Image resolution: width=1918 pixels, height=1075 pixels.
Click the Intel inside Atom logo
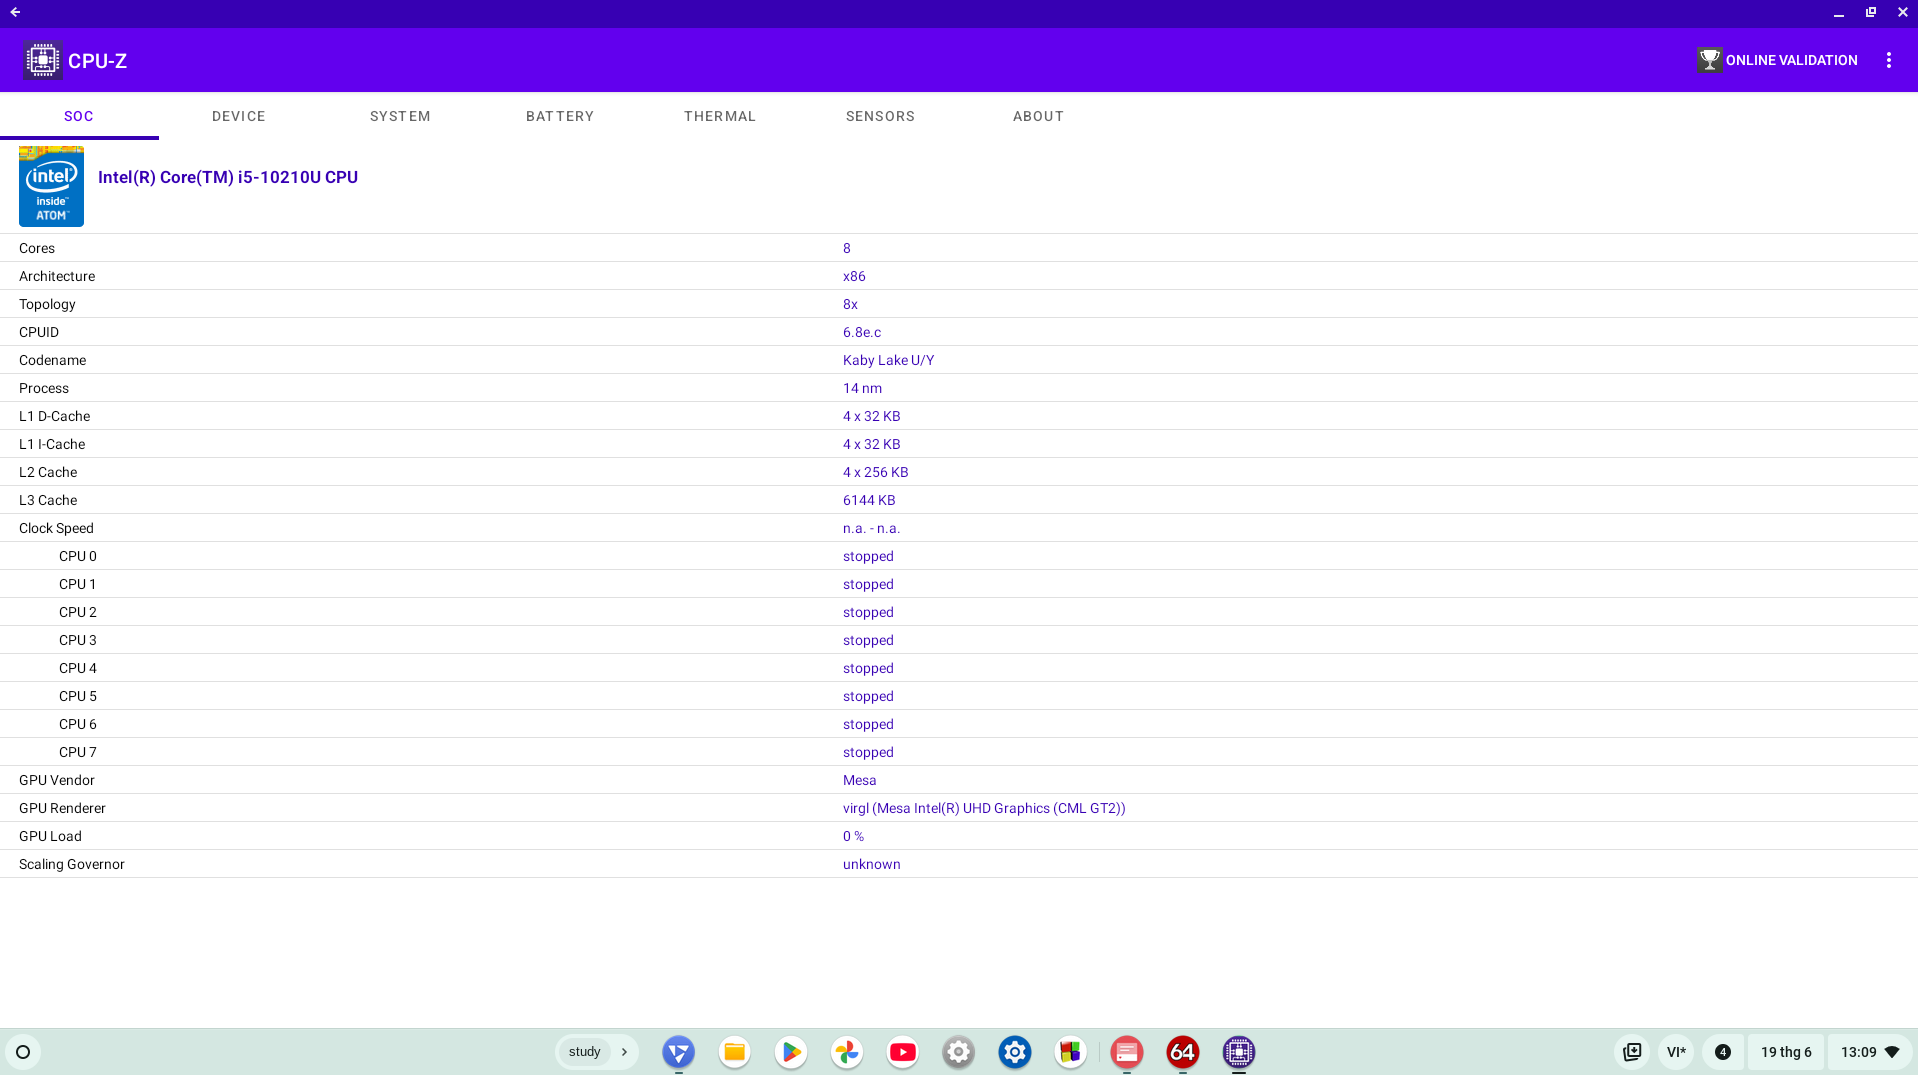51,186
